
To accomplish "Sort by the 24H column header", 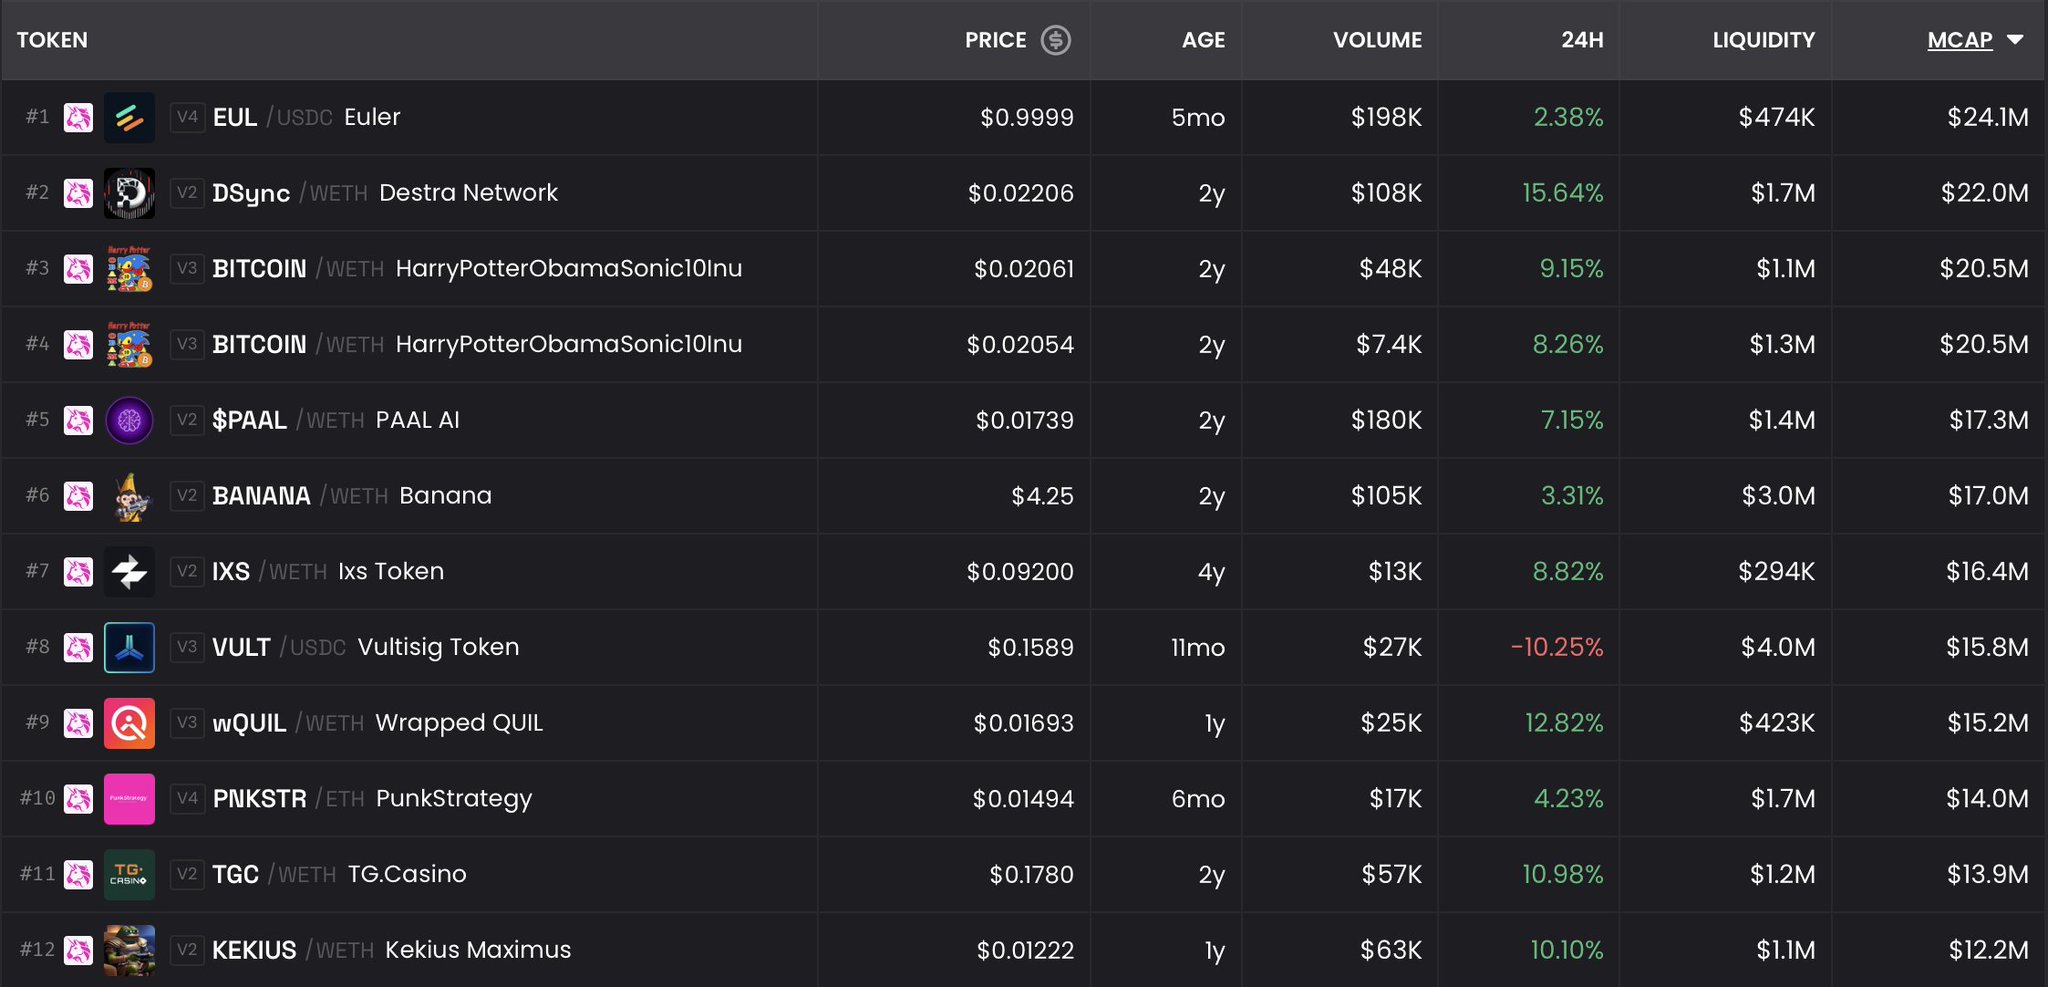I will tap(1582, 40).
